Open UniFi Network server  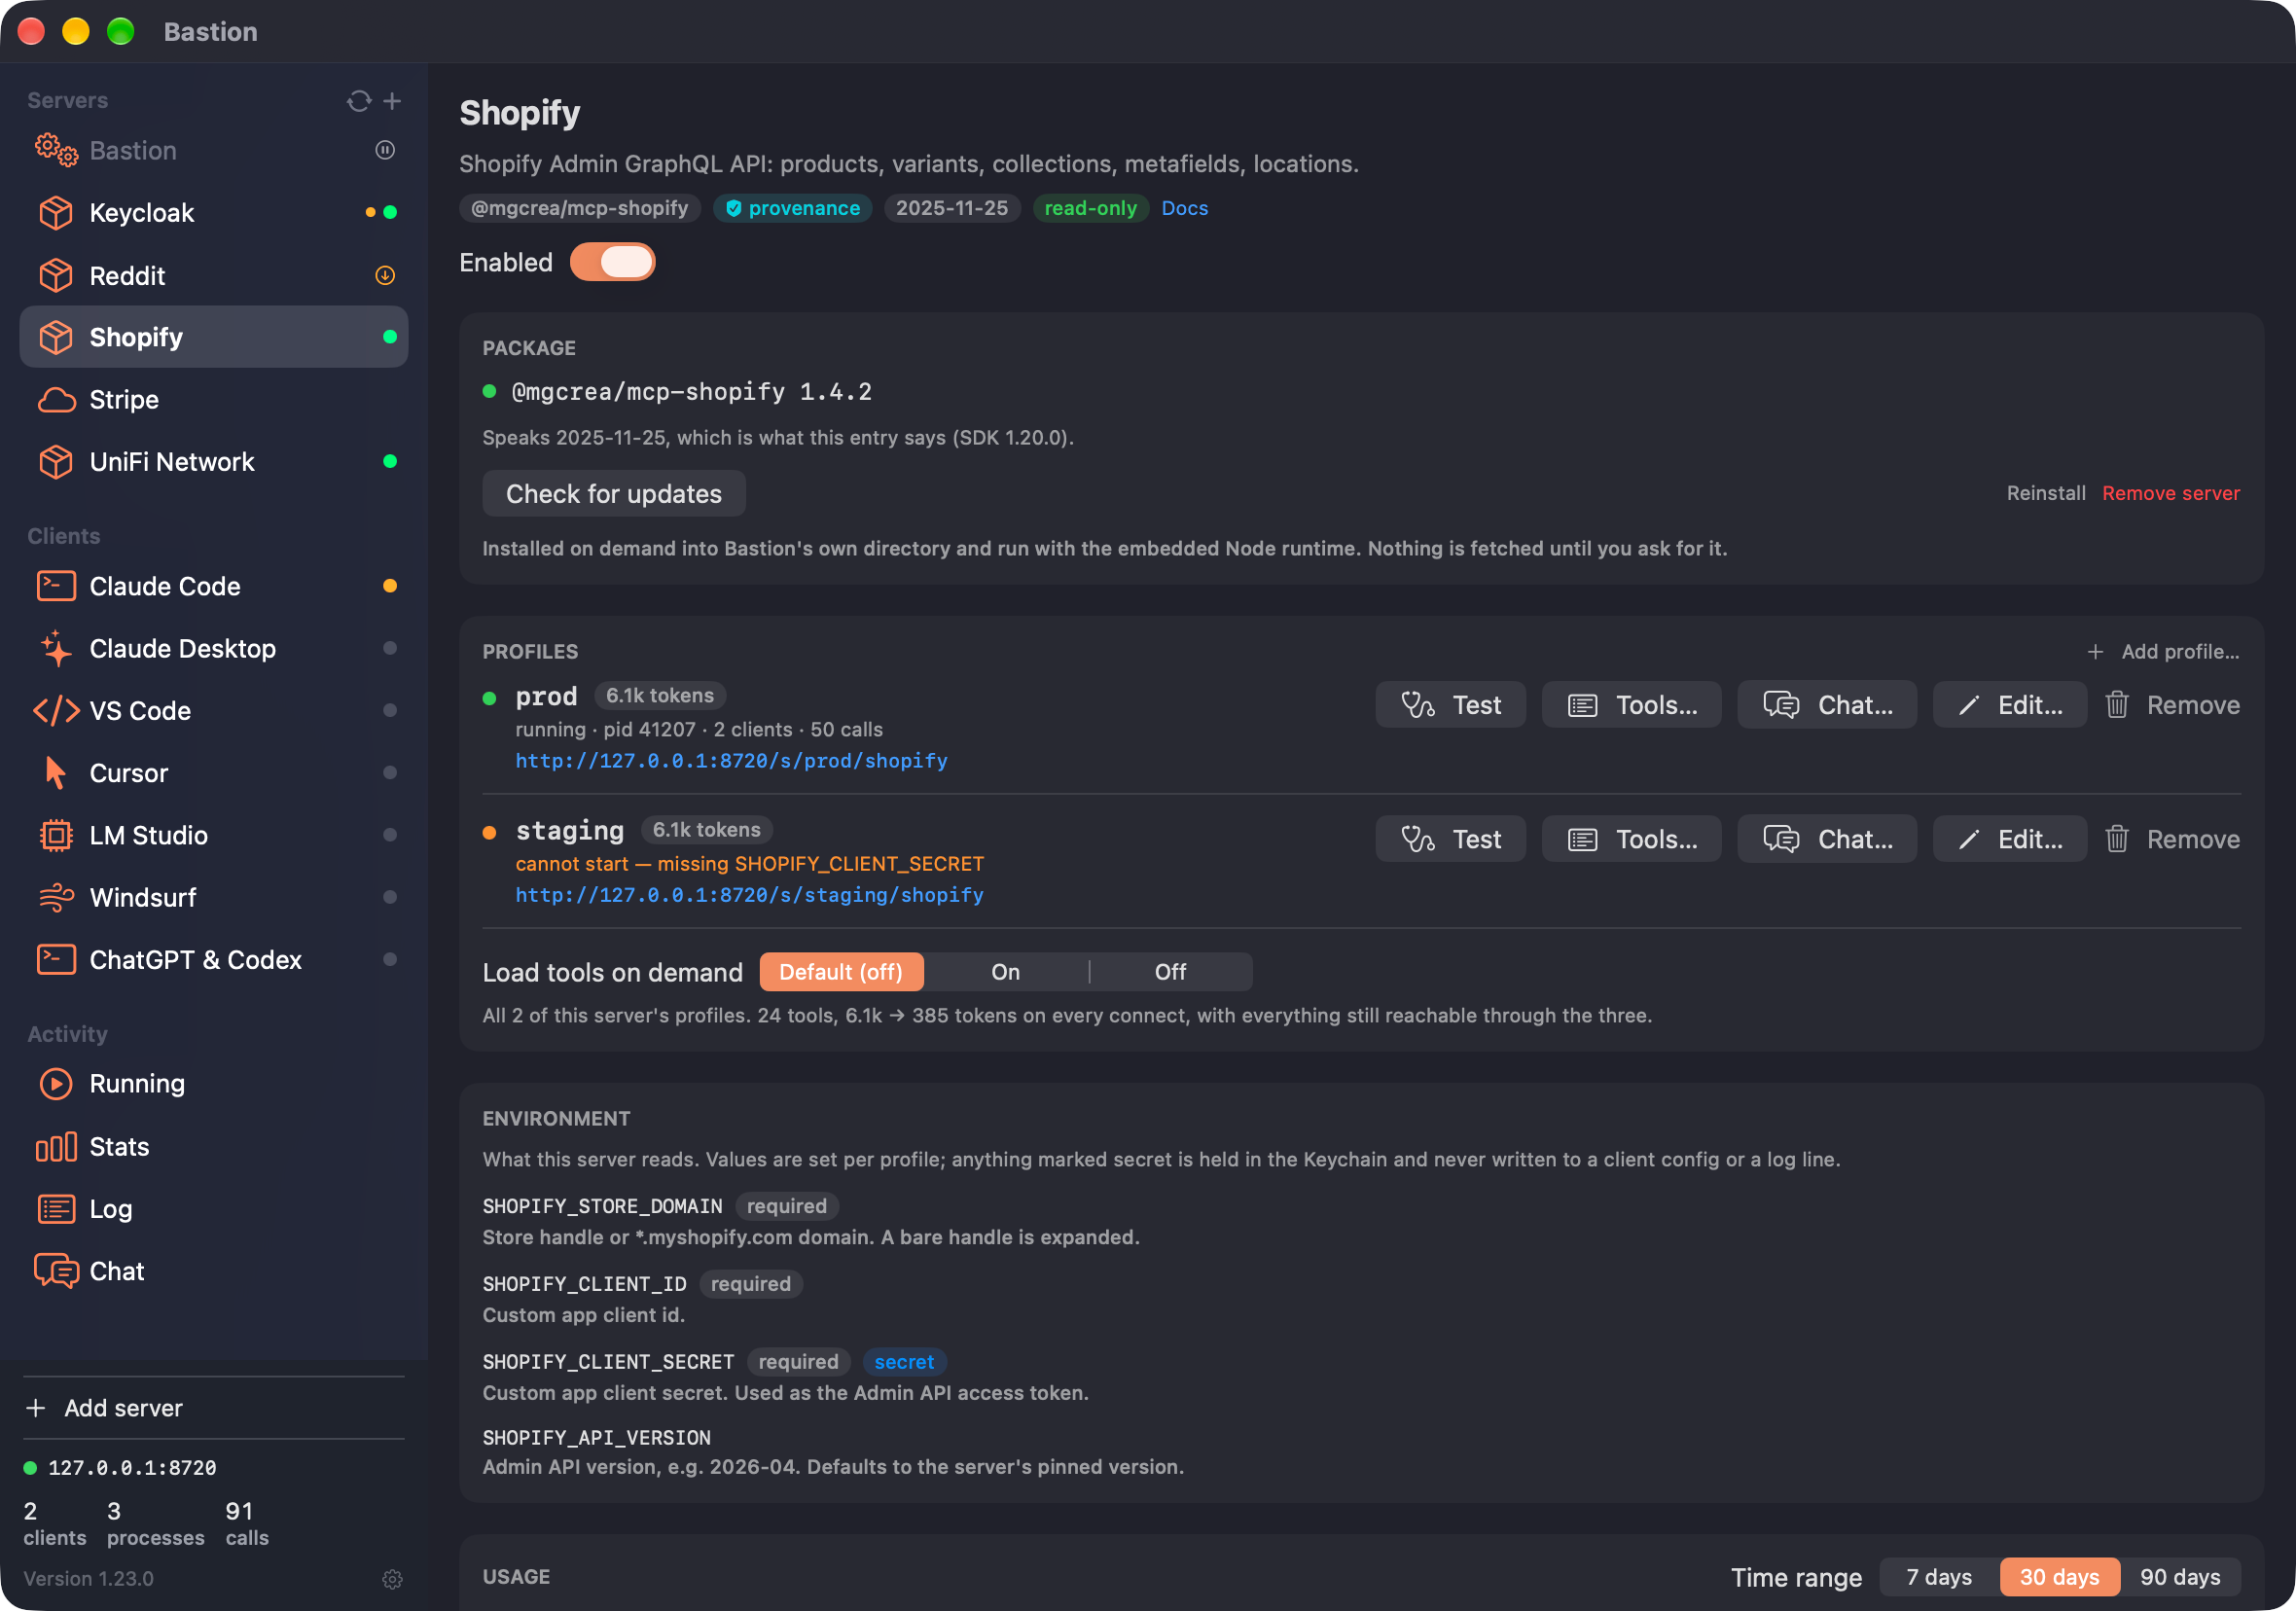pos(214,461)
